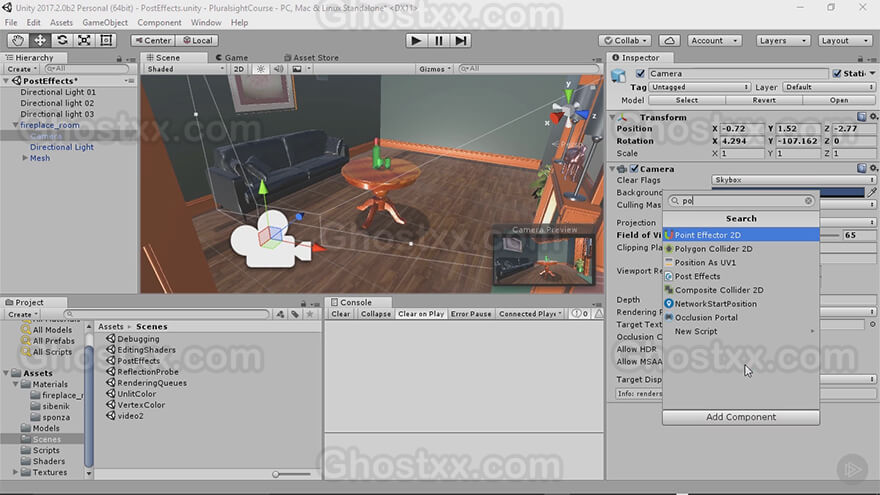Select the Rect transform tool
The width and height of the screenshot is (880, 495).
coord(106,40)
